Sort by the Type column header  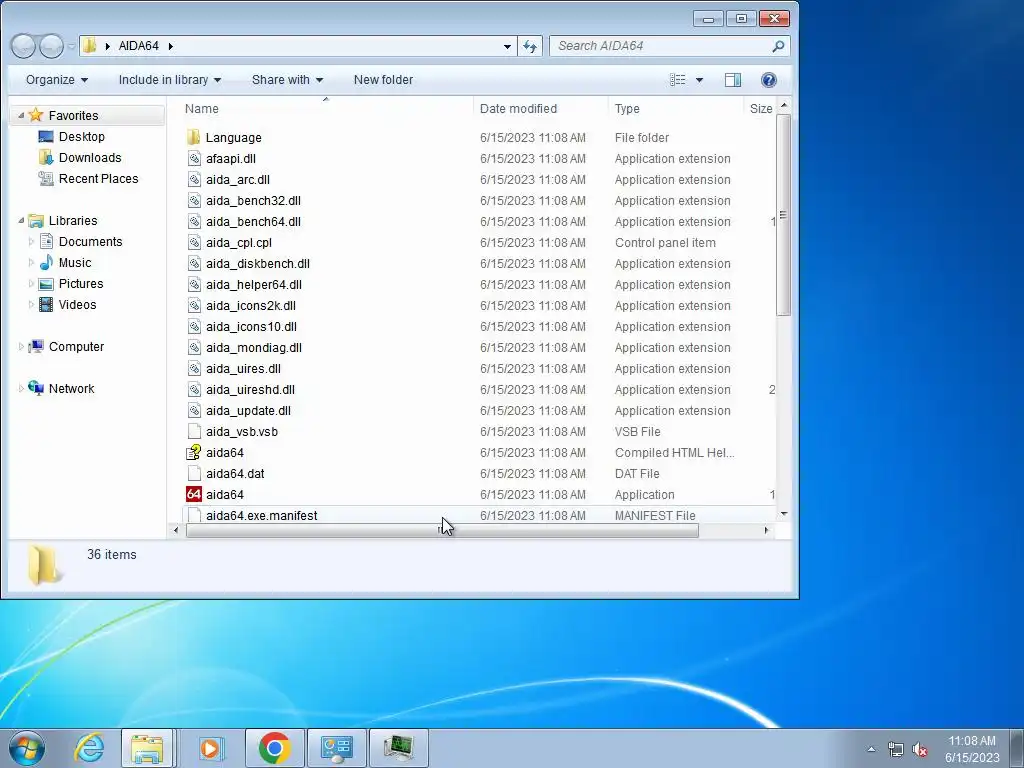[x=676, y=108]
